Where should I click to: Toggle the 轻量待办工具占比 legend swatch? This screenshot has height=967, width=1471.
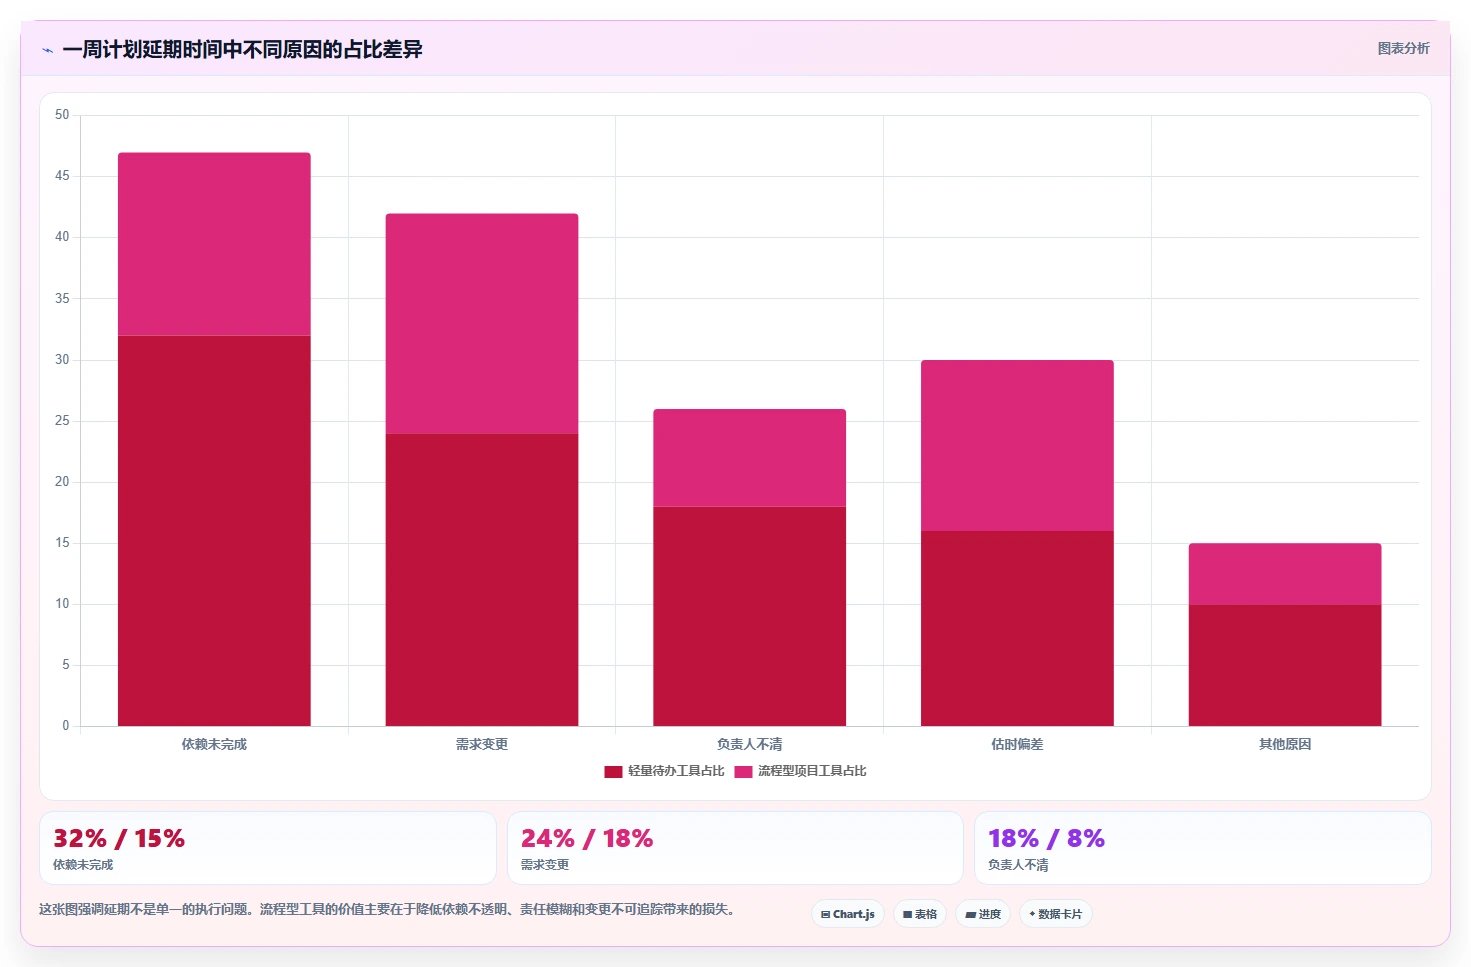[x=613, y=771]
